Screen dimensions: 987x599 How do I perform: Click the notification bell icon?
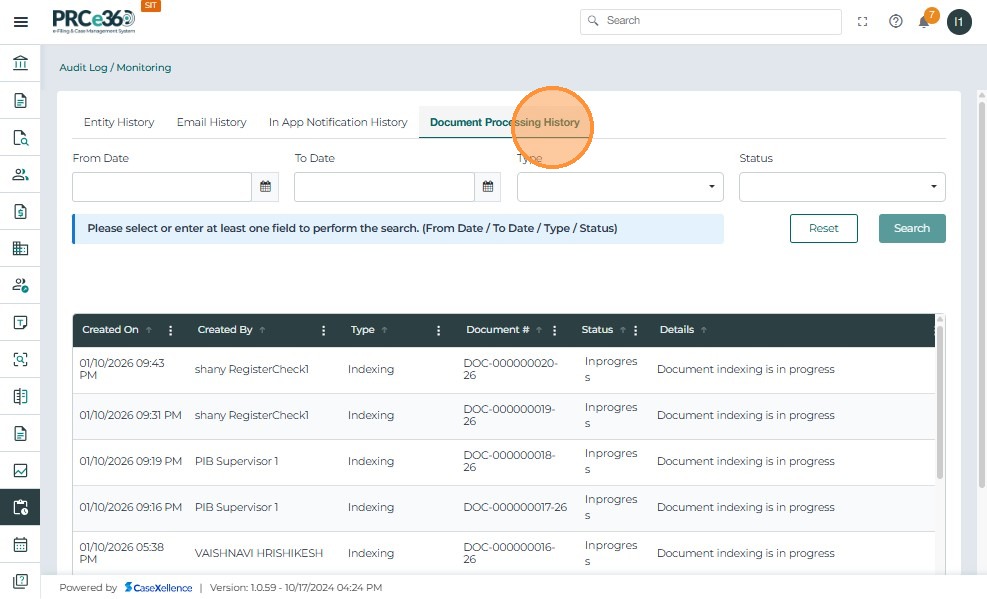pyautogui.click(x=925, y=22)
